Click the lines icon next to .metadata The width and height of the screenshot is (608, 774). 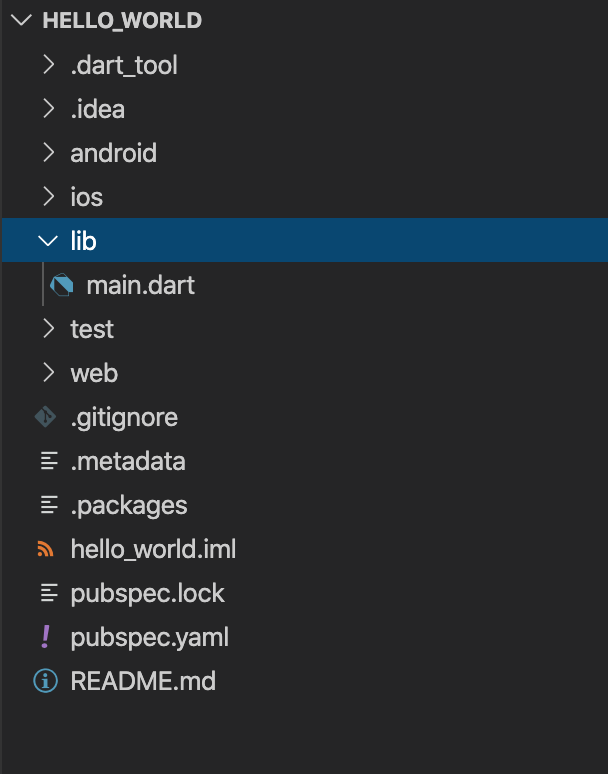[46, 461]
